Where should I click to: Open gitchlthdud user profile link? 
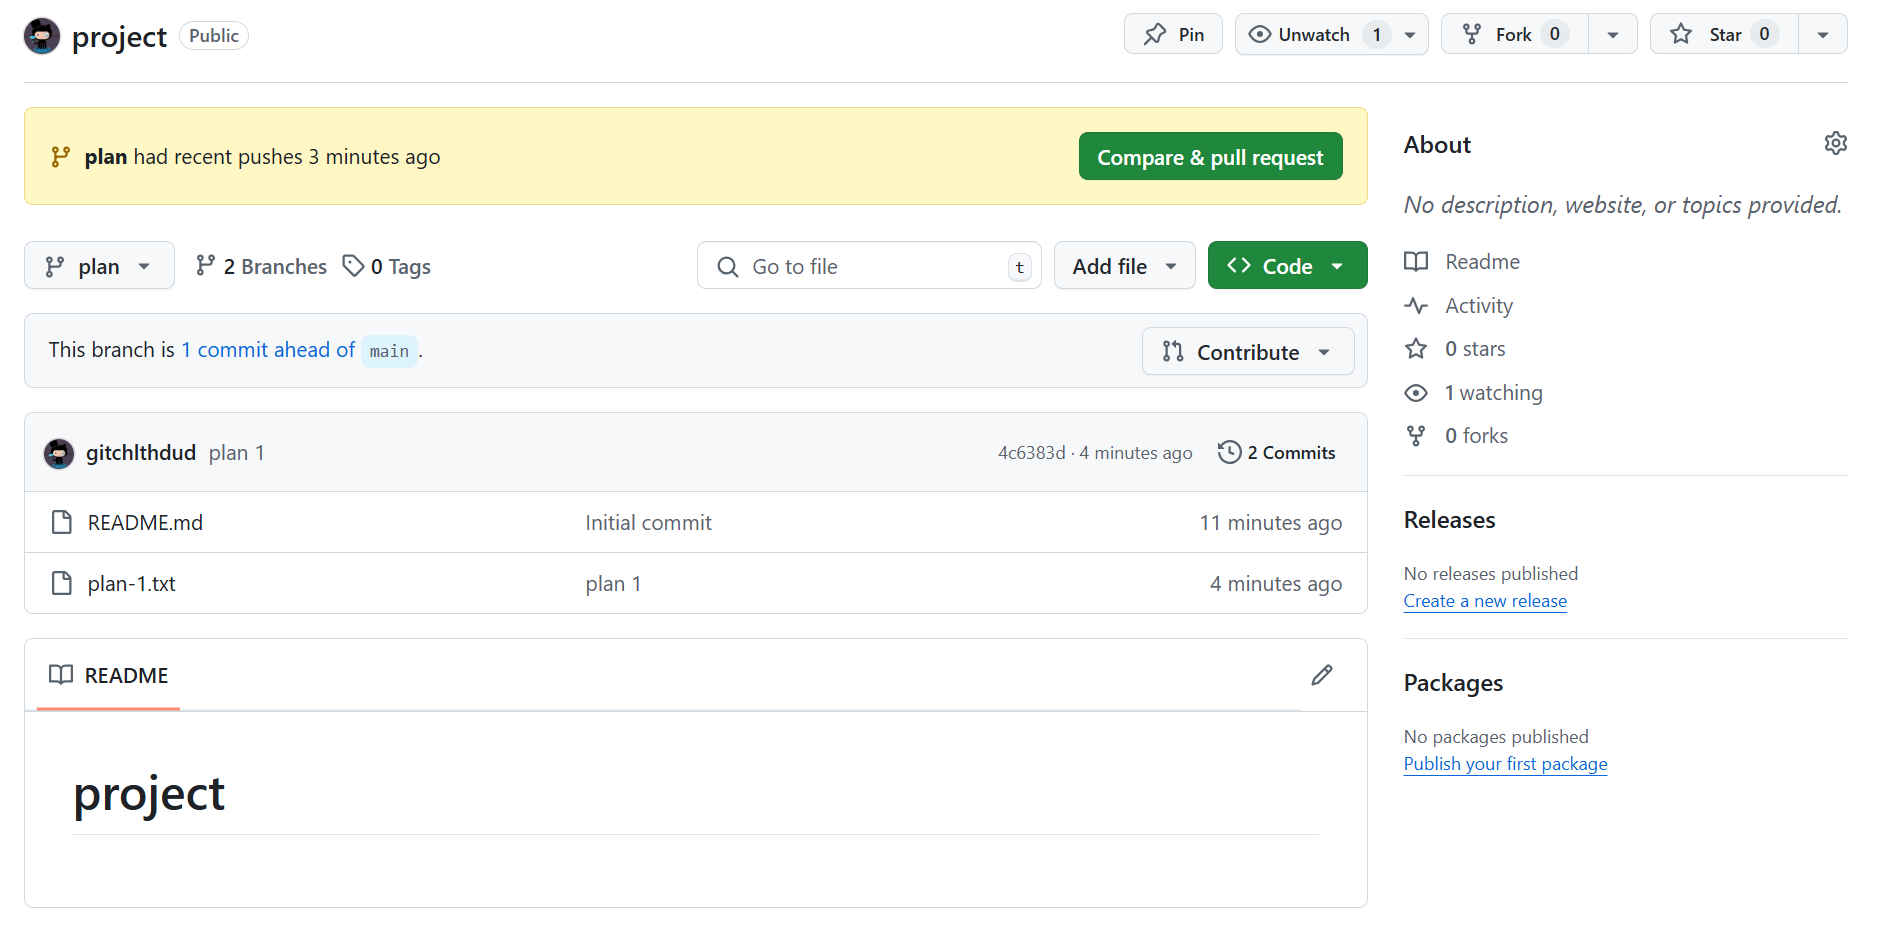click(141, 453)
